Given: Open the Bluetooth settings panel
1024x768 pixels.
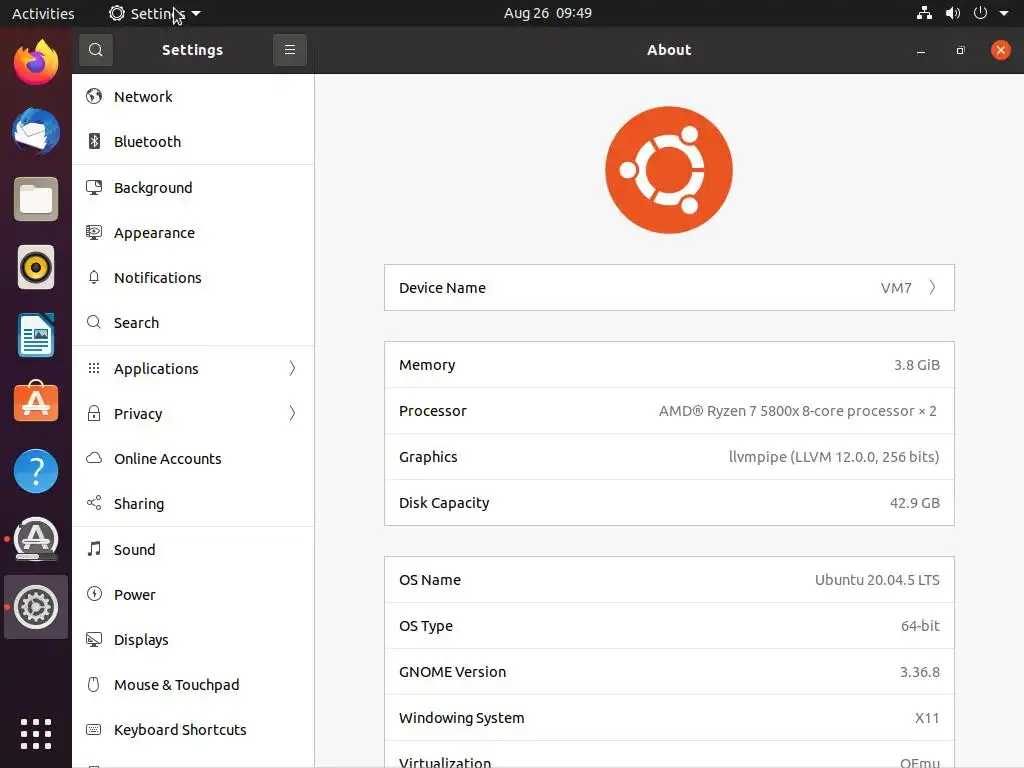Looking at the screenshot, I should [x=193, y=142].
